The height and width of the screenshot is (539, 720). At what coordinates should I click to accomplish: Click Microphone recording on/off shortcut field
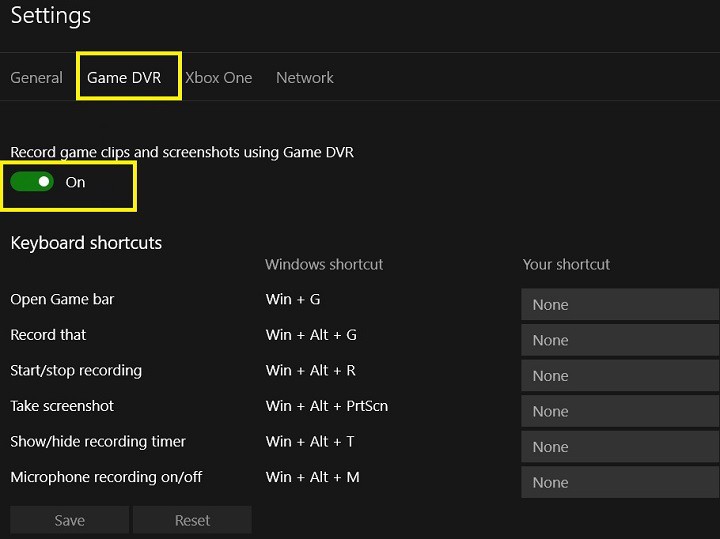point(620,483)
